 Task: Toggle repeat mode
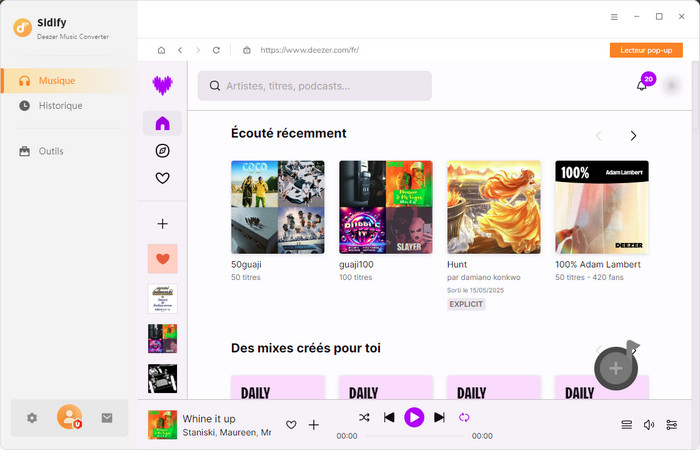click(464, 417)
